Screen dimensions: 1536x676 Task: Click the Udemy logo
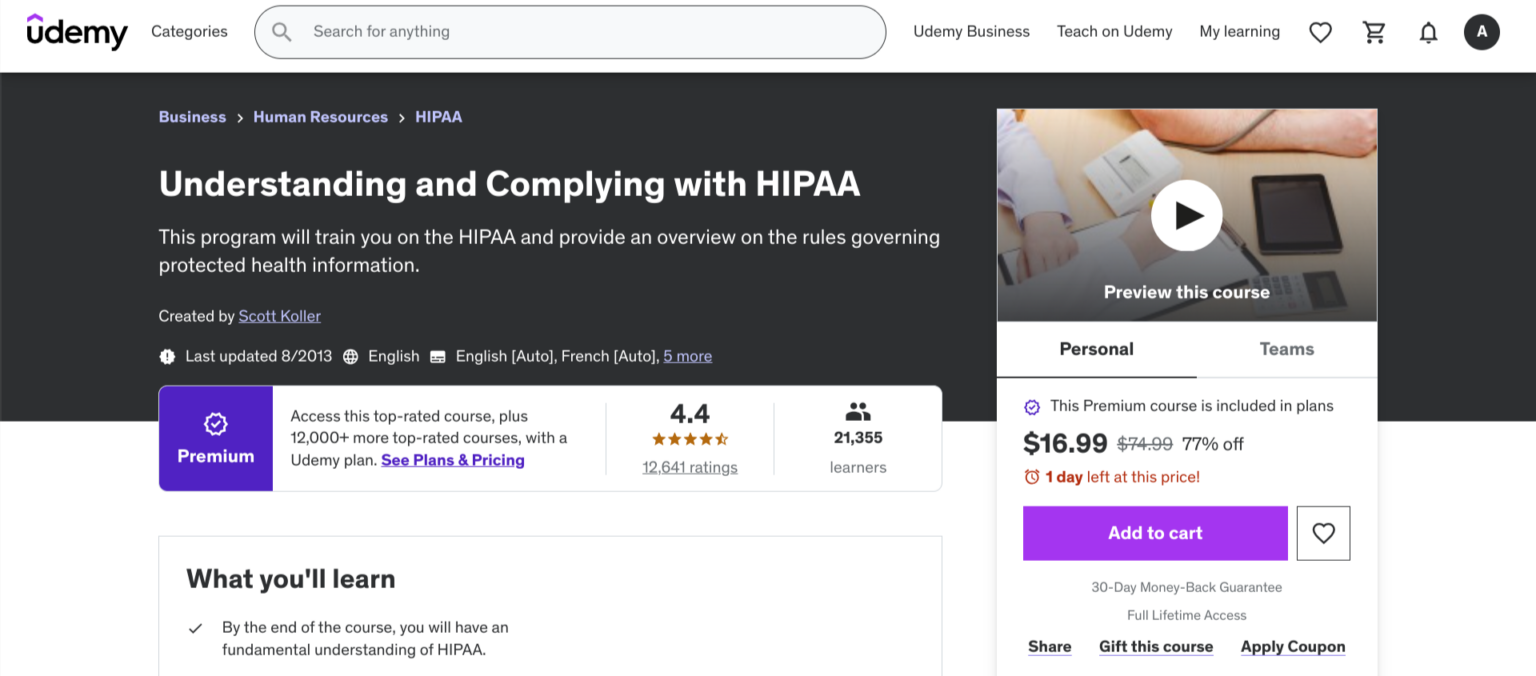77,31
